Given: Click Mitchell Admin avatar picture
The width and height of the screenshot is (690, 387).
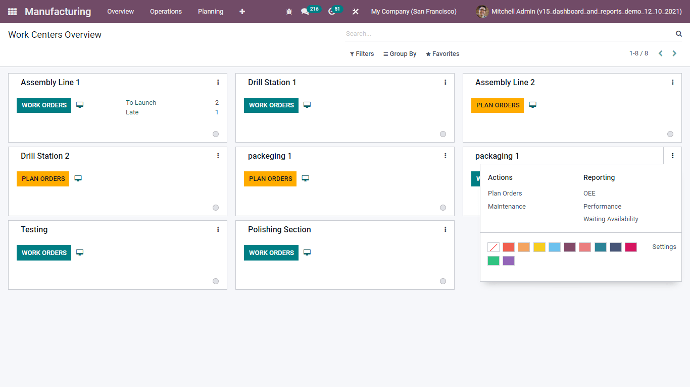Looking at the screenshot, I should pyautogui.click(x=482, y=12).
